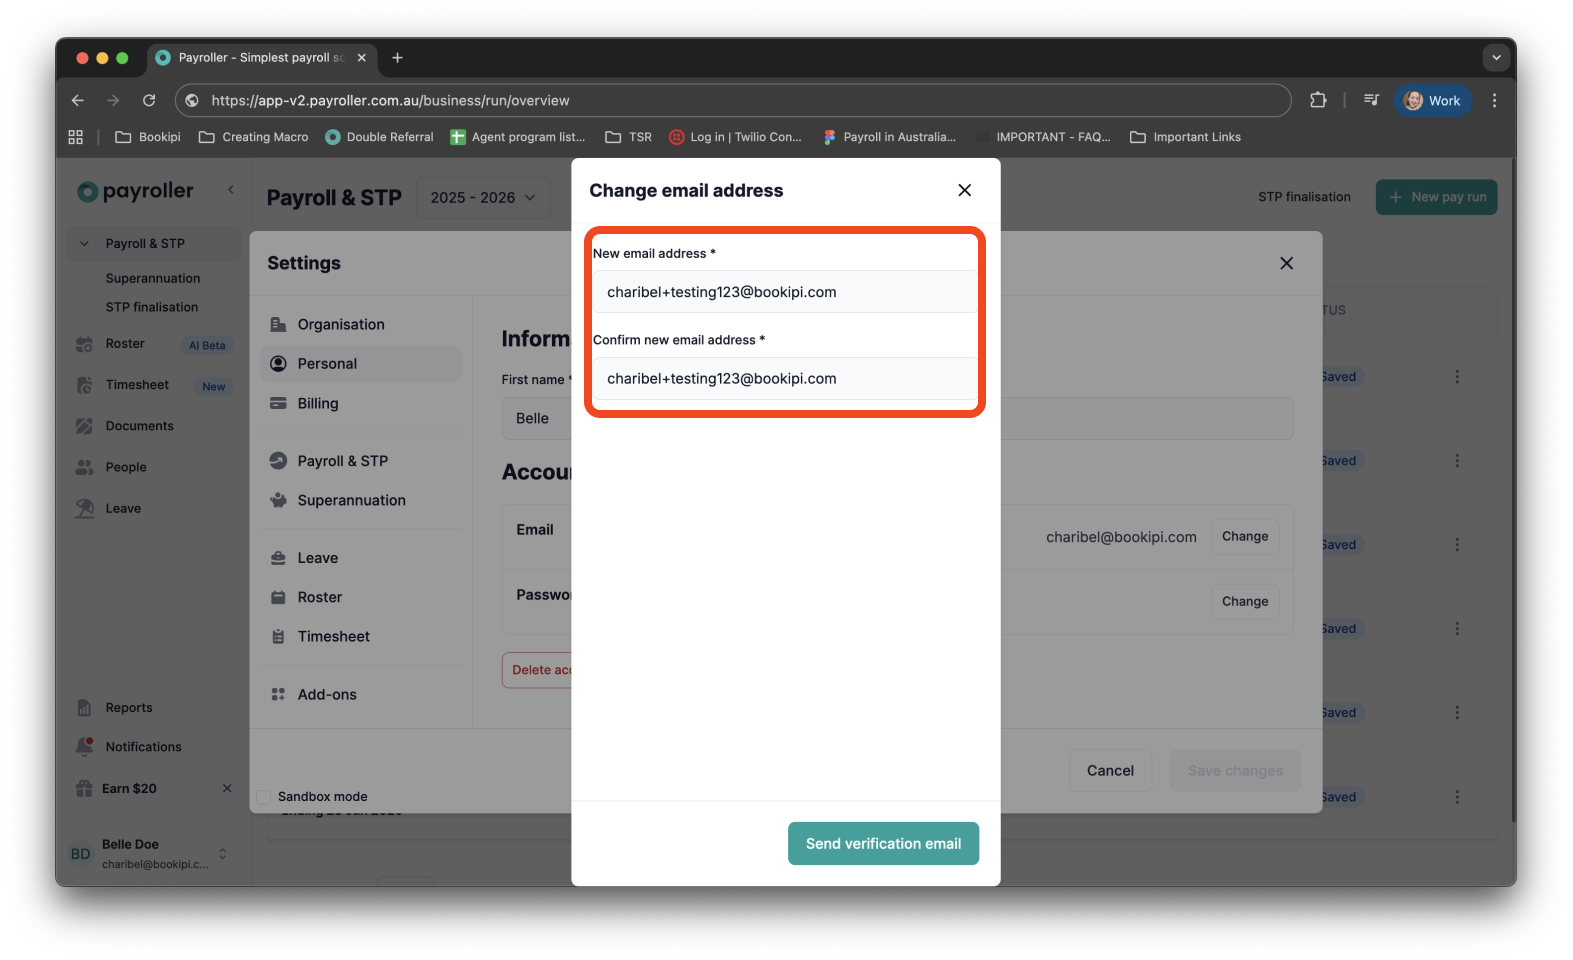The image size is (1573, 960).
Task: Open Superannuation in left sidebar
Action: [153, 278]
